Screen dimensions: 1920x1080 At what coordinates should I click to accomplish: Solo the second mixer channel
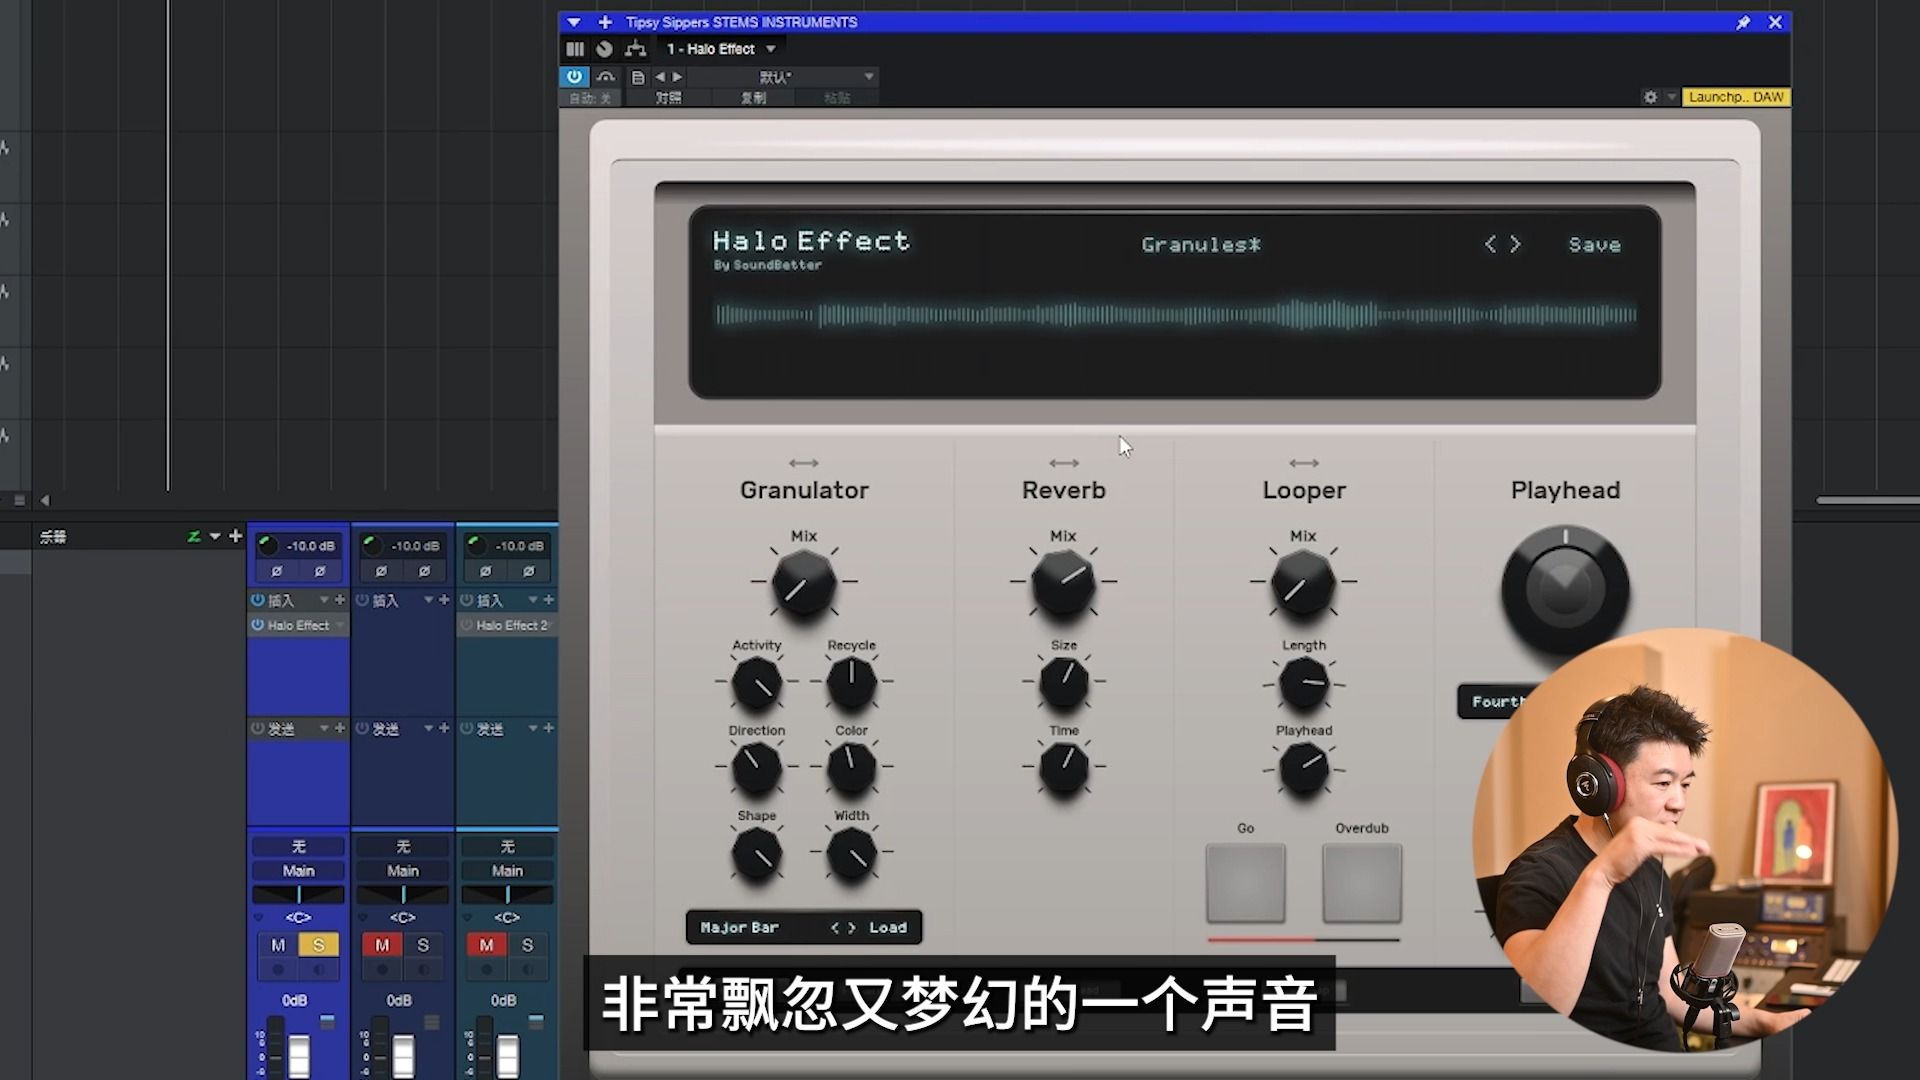pos(423,945)
